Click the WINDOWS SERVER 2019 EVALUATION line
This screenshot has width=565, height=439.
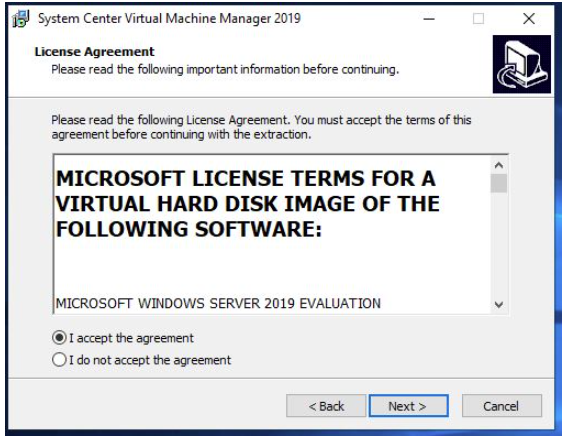218,303
